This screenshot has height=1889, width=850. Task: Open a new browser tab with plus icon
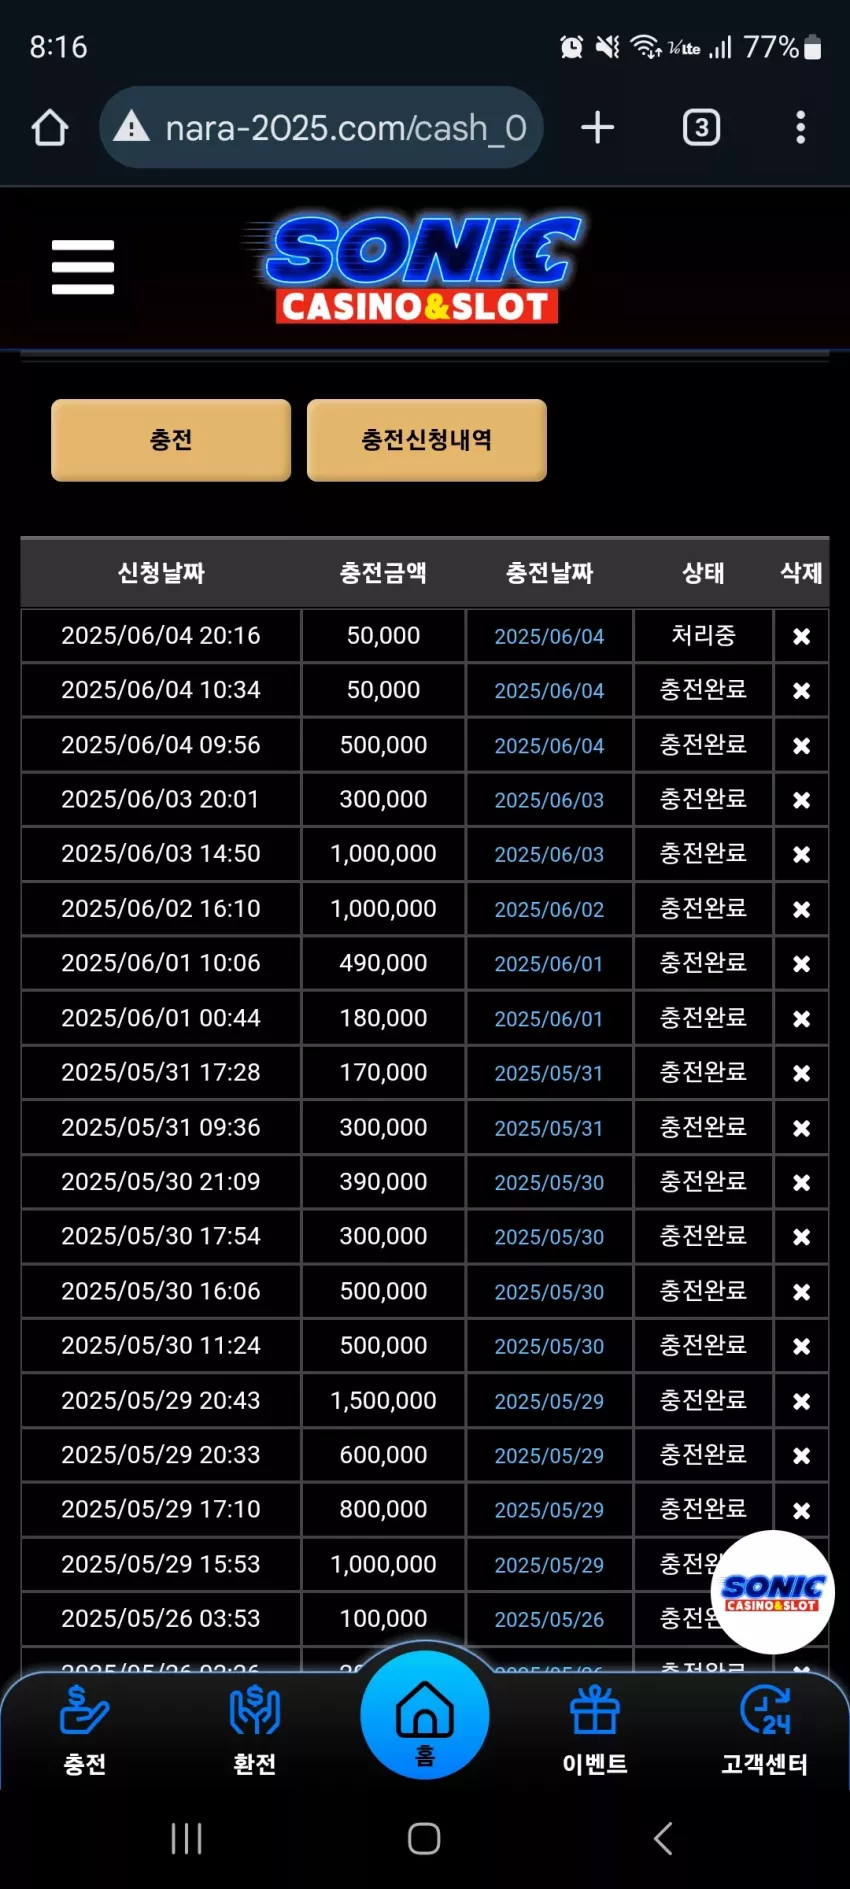coord(598,128)
